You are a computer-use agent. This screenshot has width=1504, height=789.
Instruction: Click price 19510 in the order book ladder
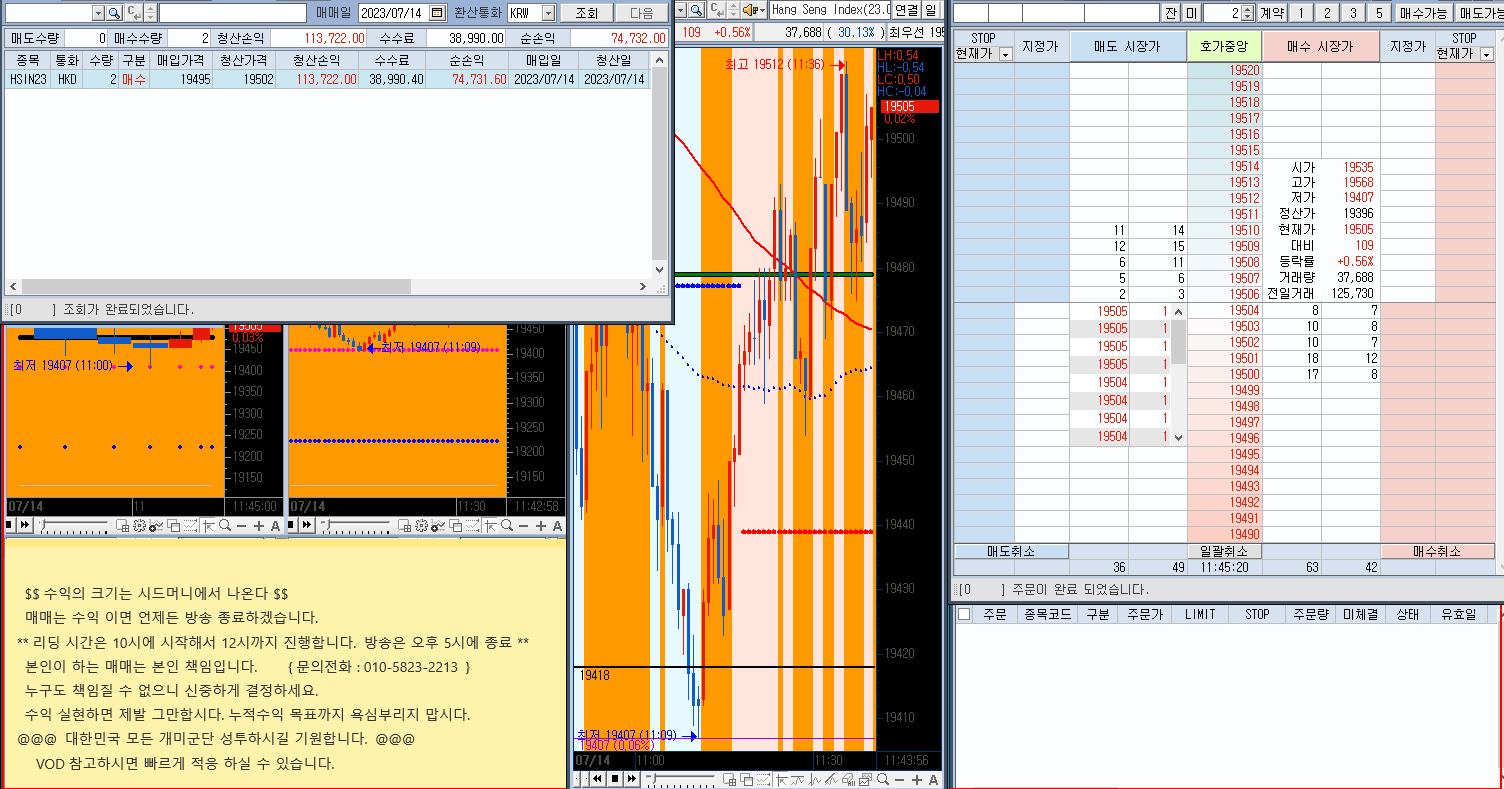pyautogui.click(x=1224, y=230)
